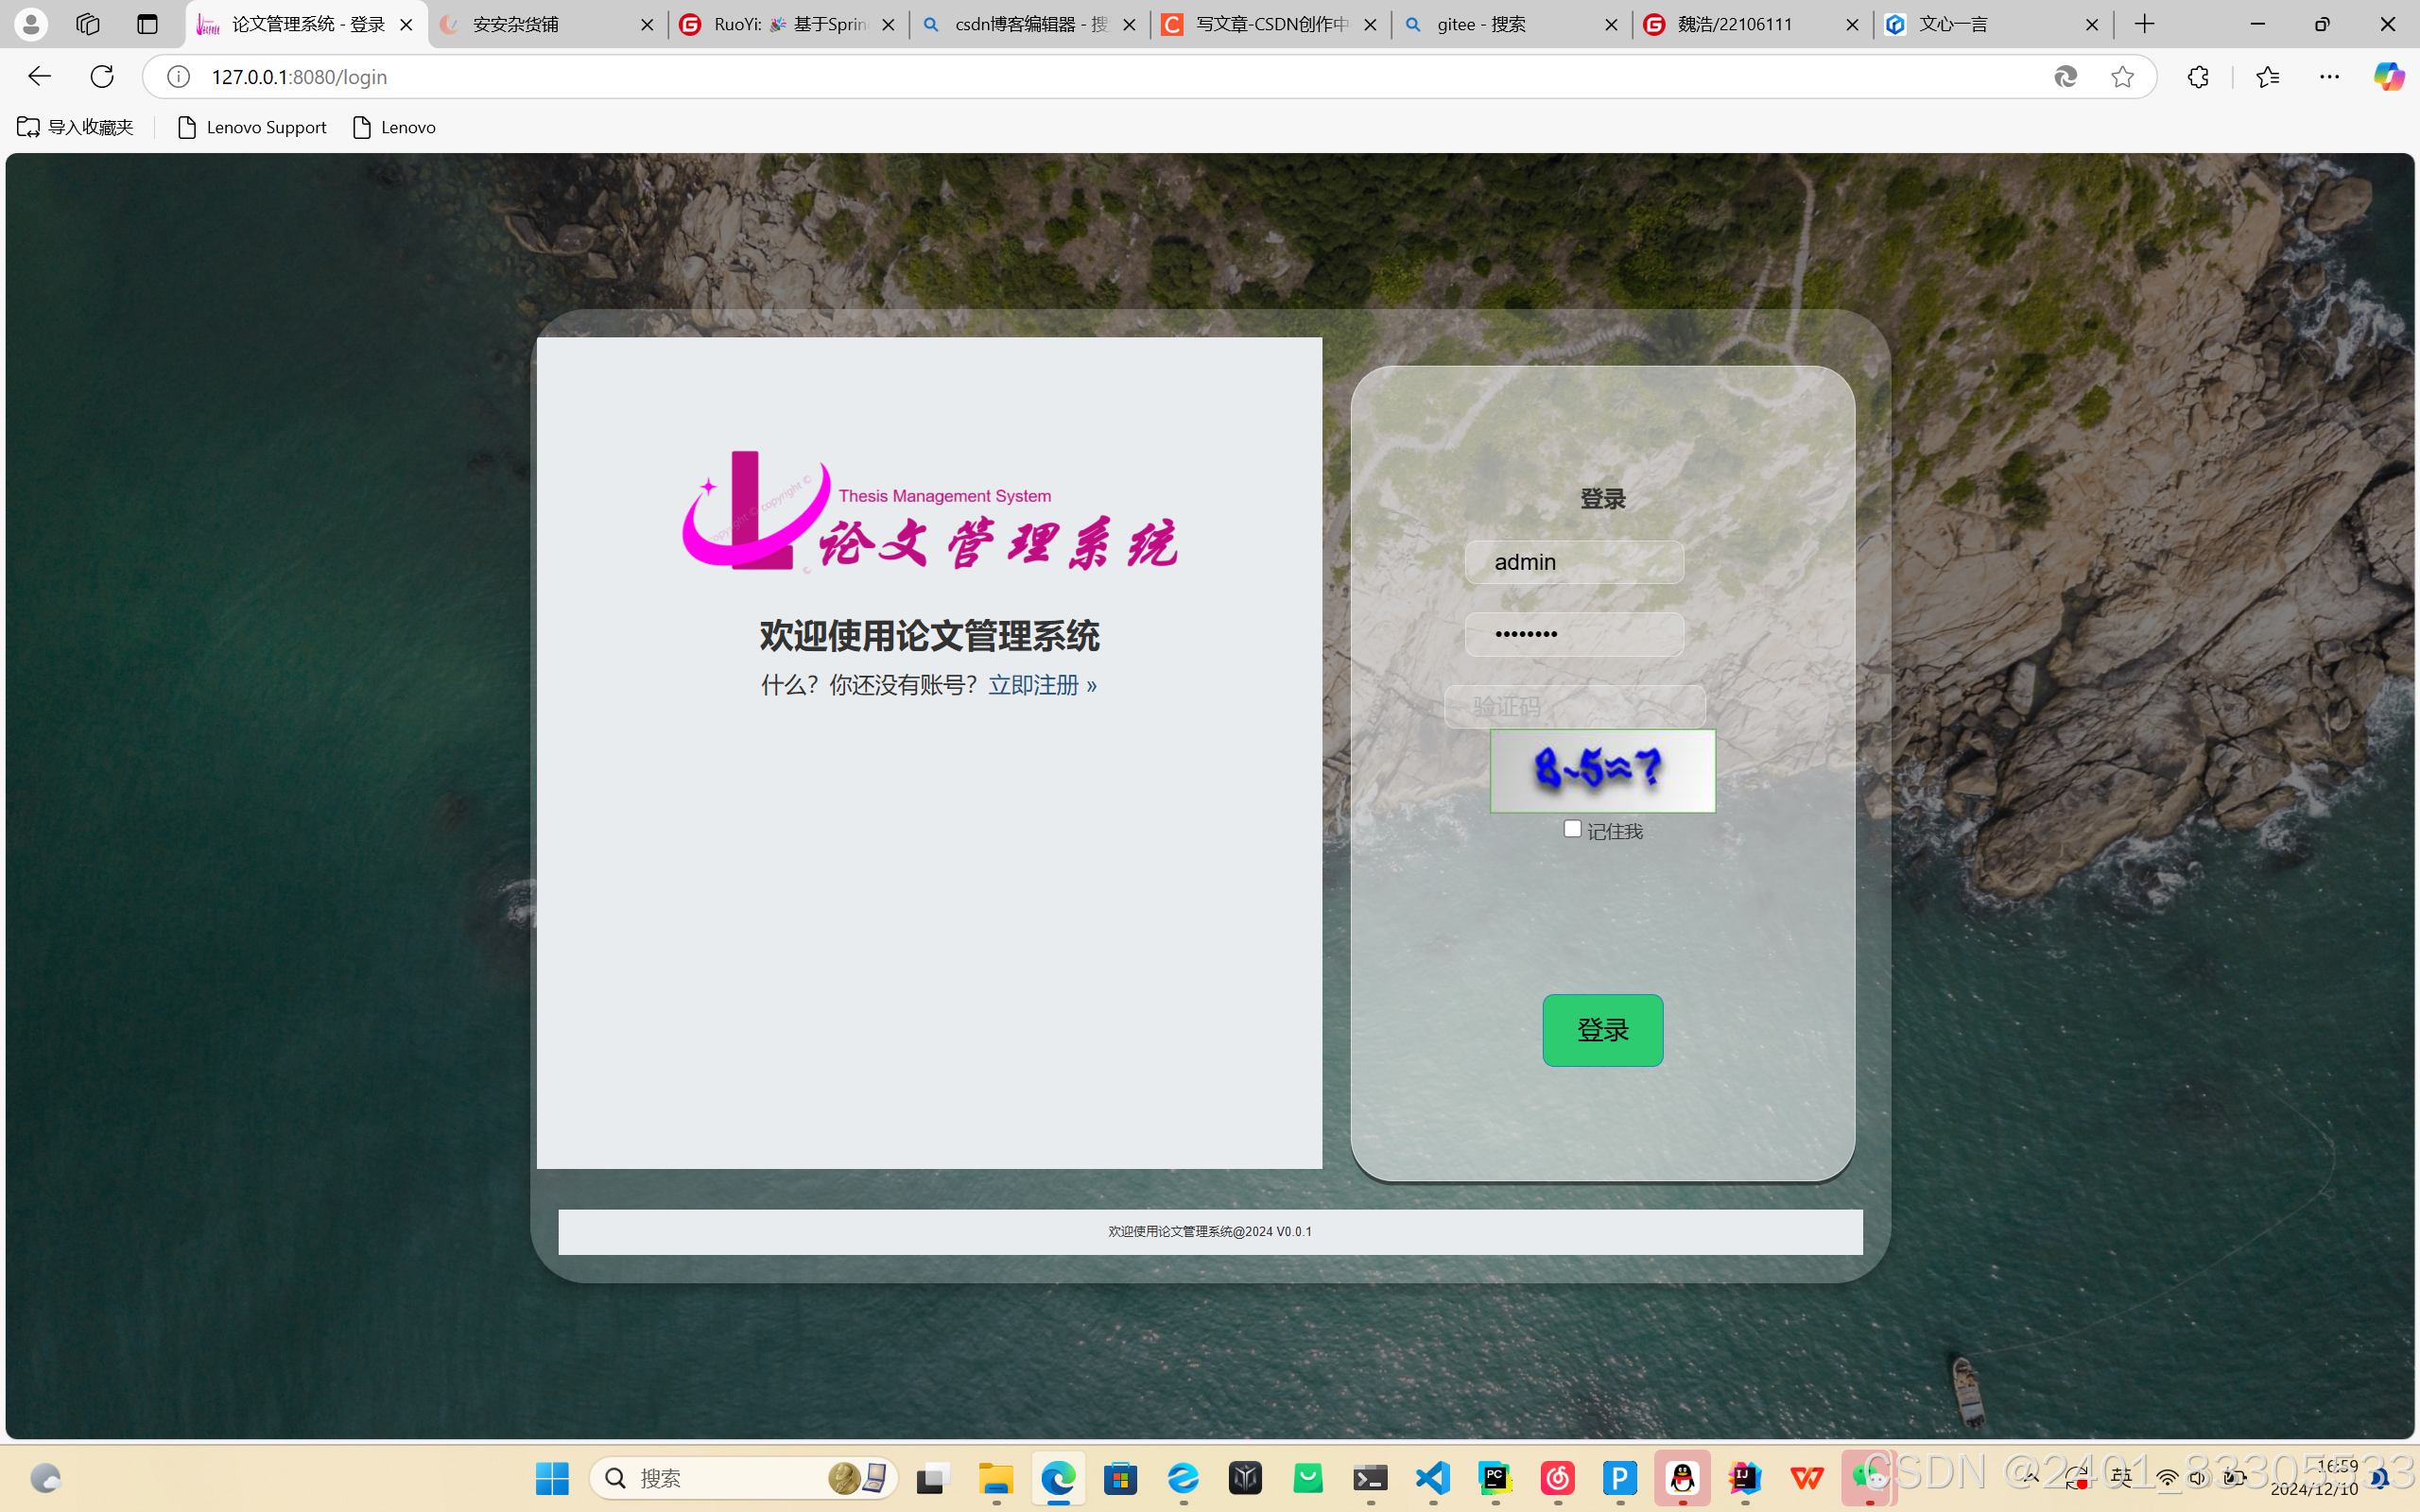Click the add-to-favorites star icon
The image size is (2420, 1512).
click(x=2122, y=77)
